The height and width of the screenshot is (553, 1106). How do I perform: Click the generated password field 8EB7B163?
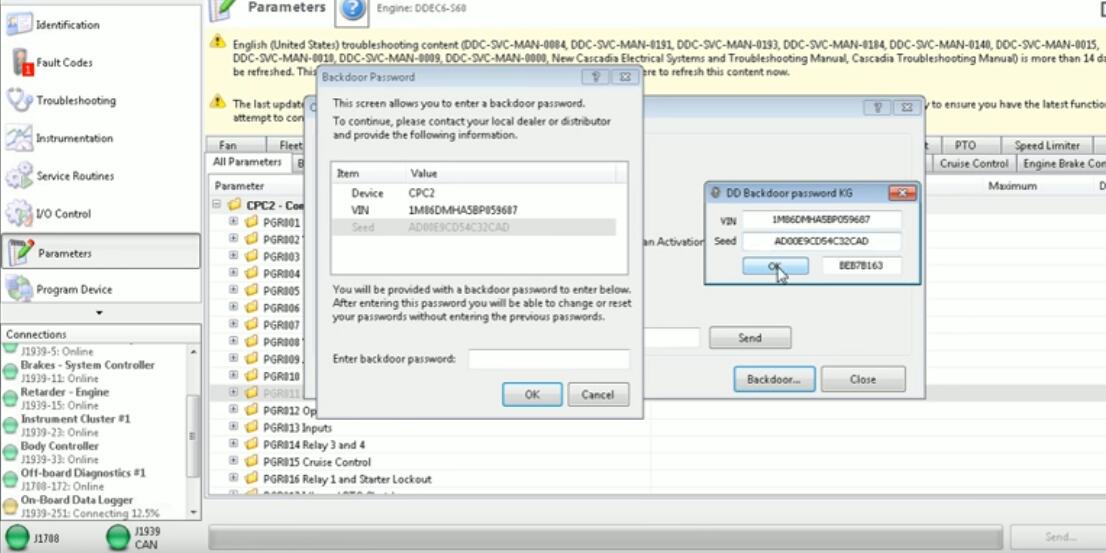coord(861,266)
